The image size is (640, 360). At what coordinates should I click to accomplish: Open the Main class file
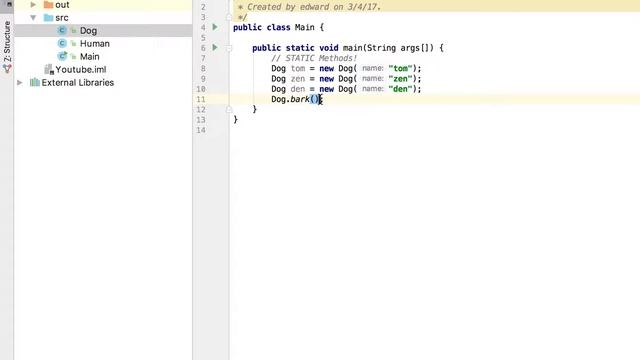pos(89,57)
